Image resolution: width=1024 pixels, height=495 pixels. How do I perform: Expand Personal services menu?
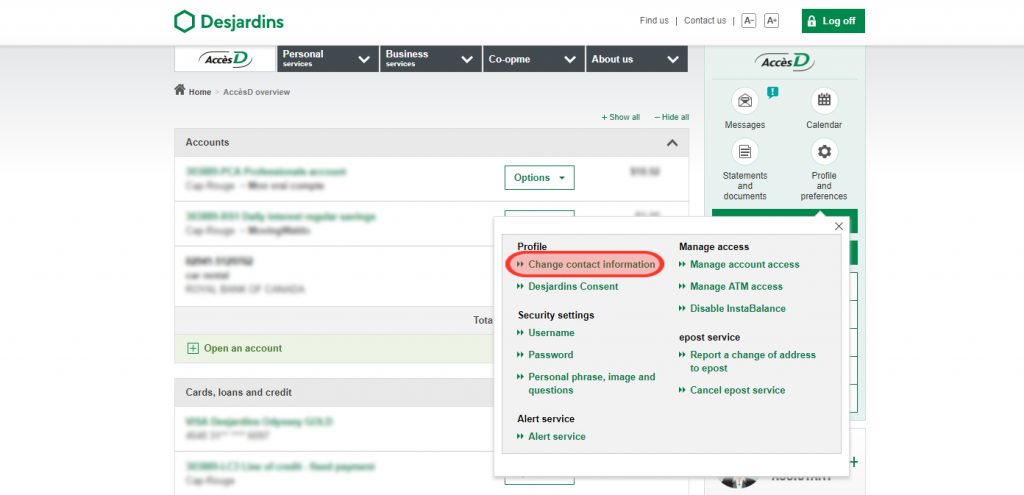coord(328,59)
